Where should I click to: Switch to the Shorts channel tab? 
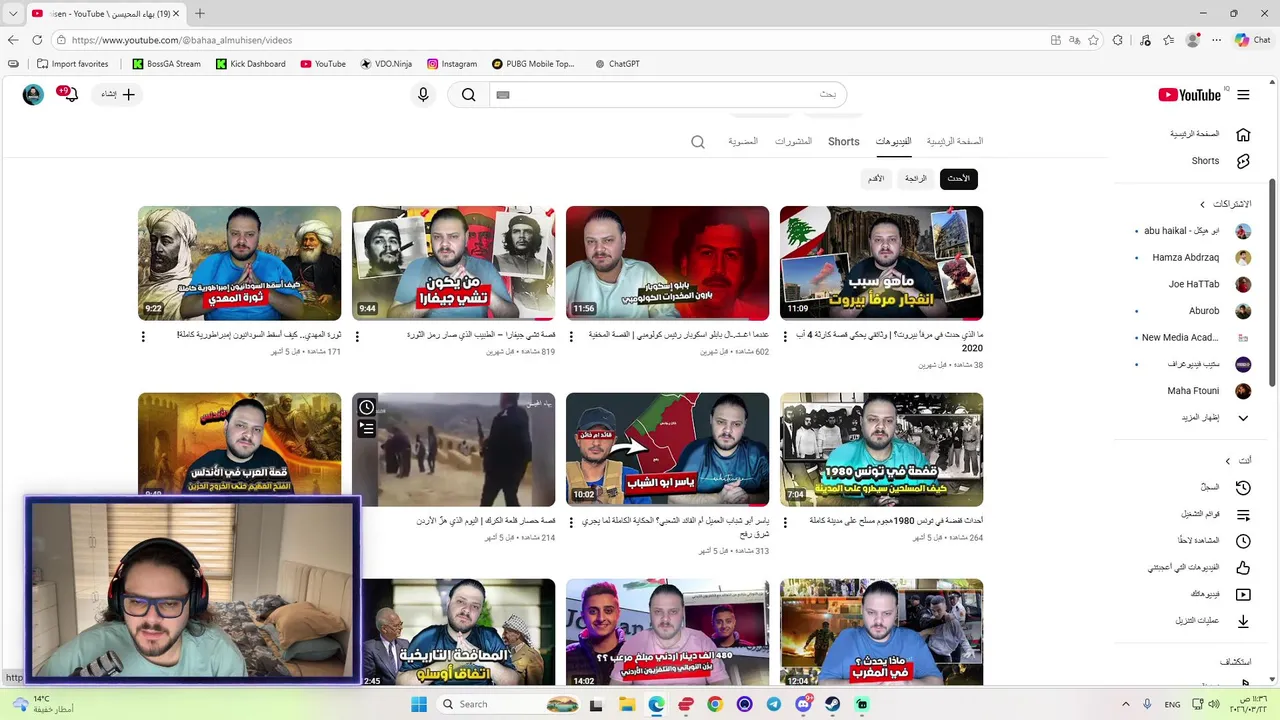click(x=843, y=141)
